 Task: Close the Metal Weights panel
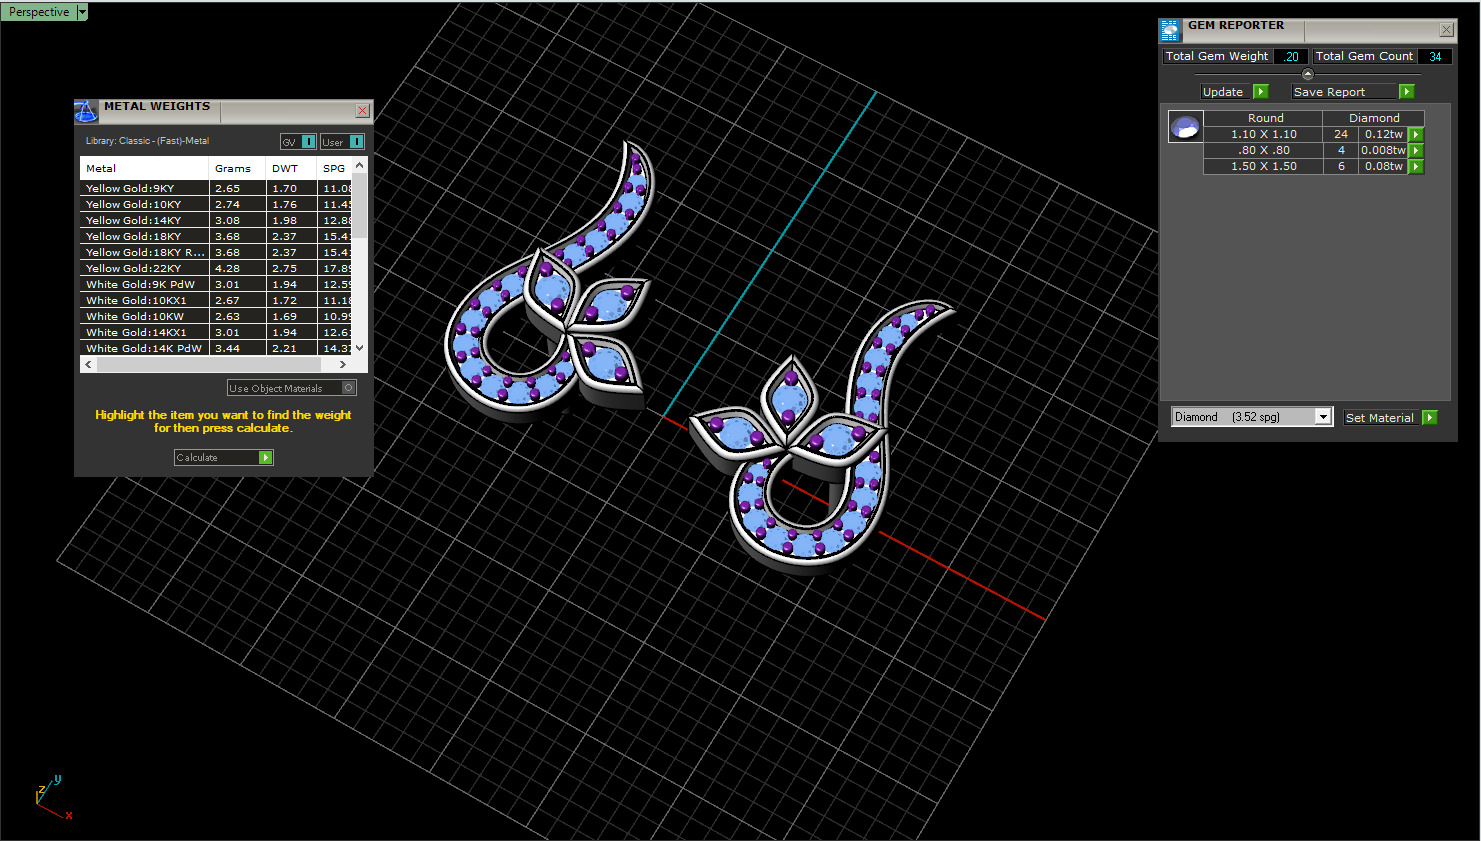(362, 110)
